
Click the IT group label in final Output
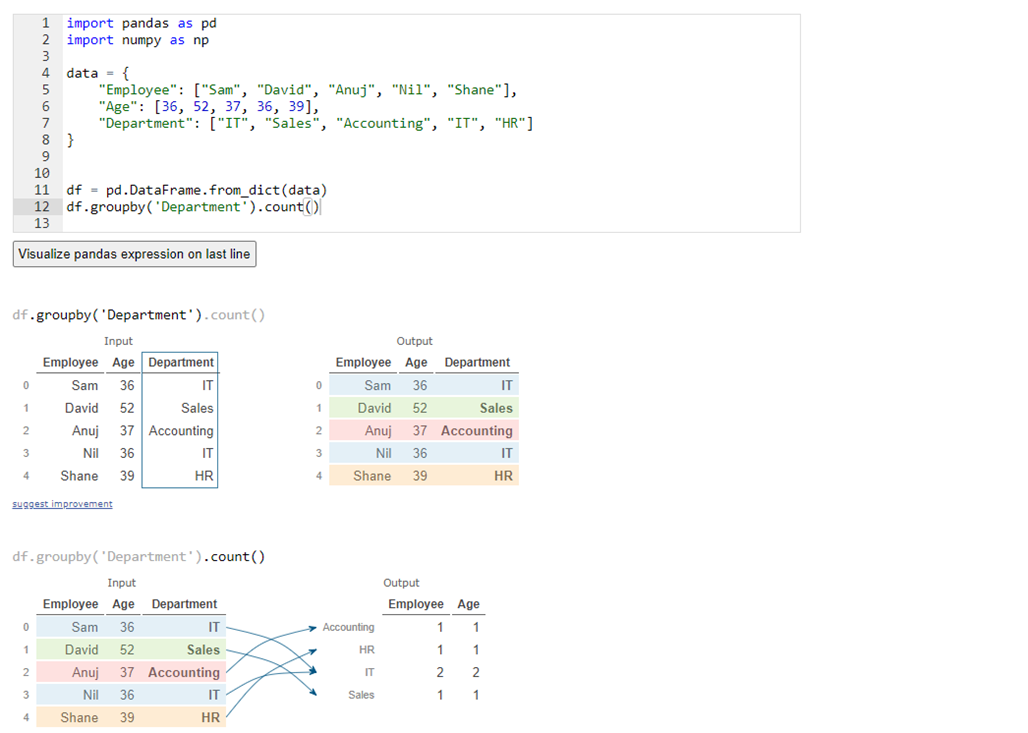point(368,673)
